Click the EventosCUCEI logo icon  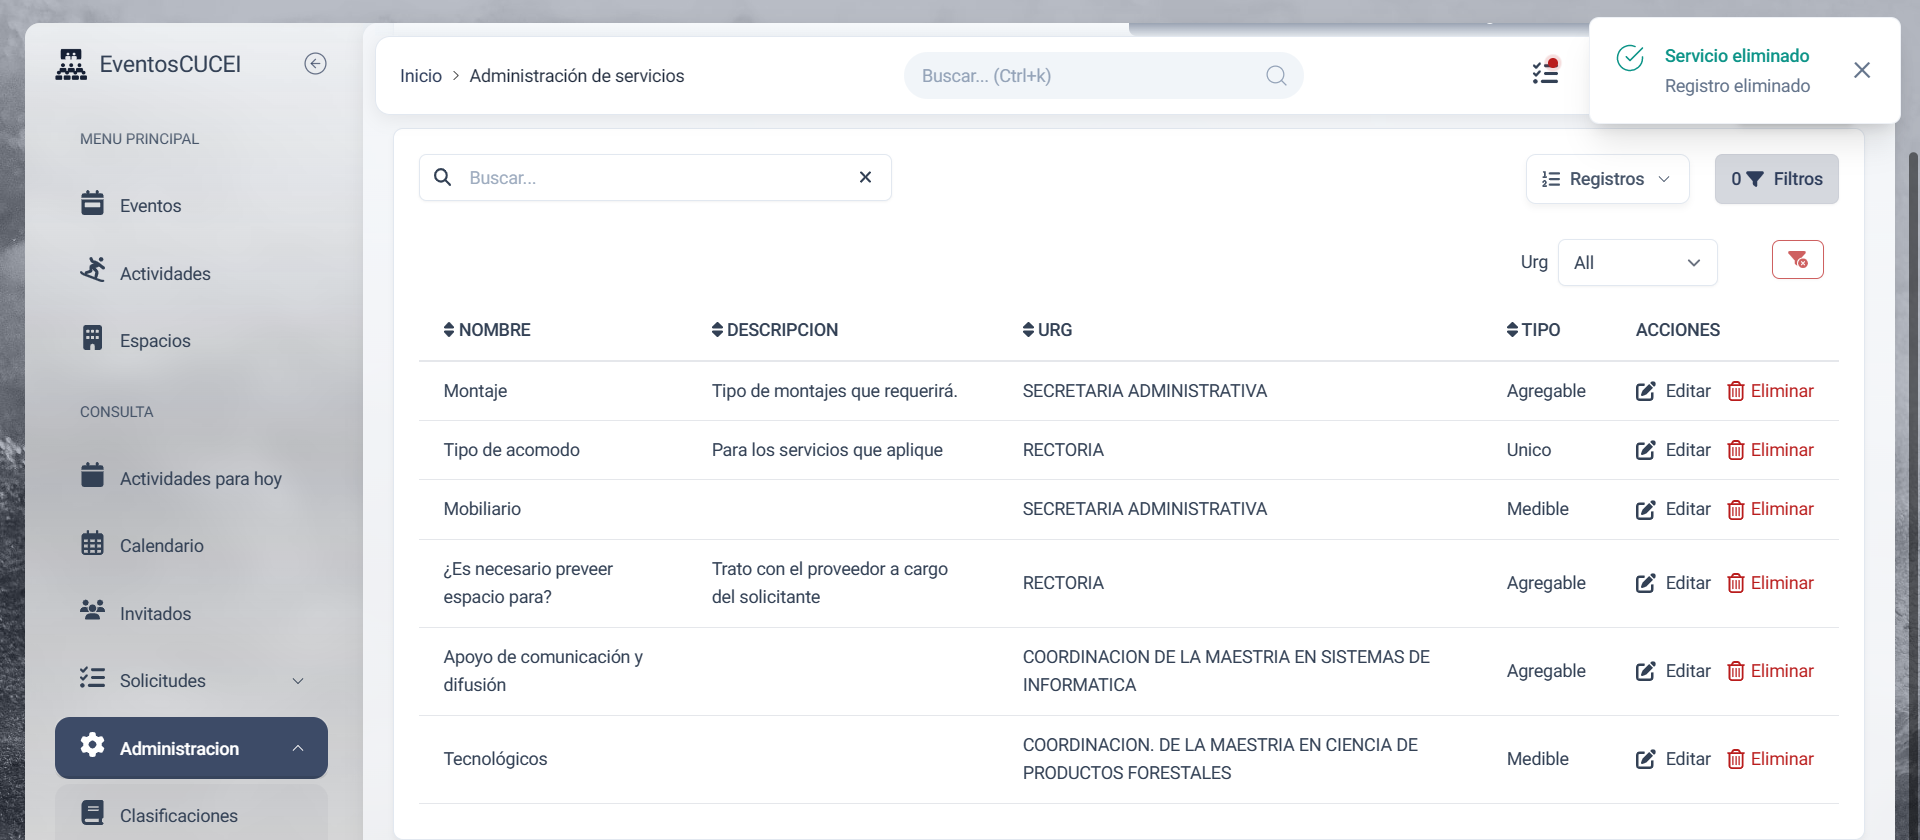(71, 64)
